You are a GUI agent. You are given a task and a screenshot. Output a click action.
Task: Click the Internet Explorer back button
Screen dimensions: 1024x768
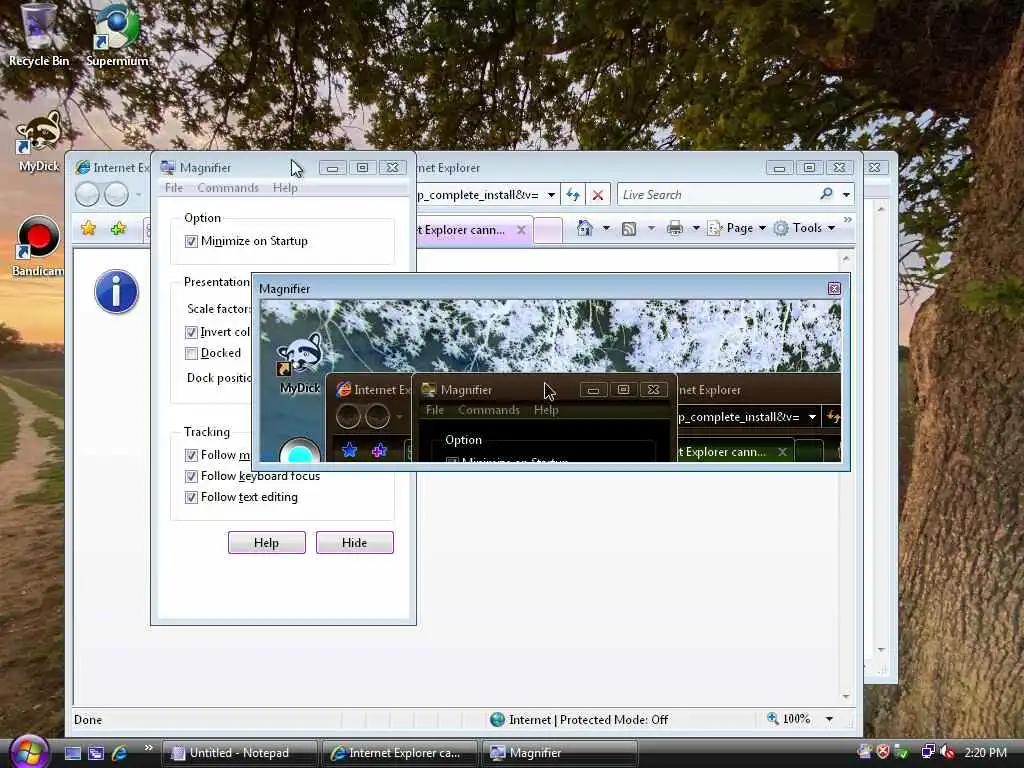(x=88, y=195)
